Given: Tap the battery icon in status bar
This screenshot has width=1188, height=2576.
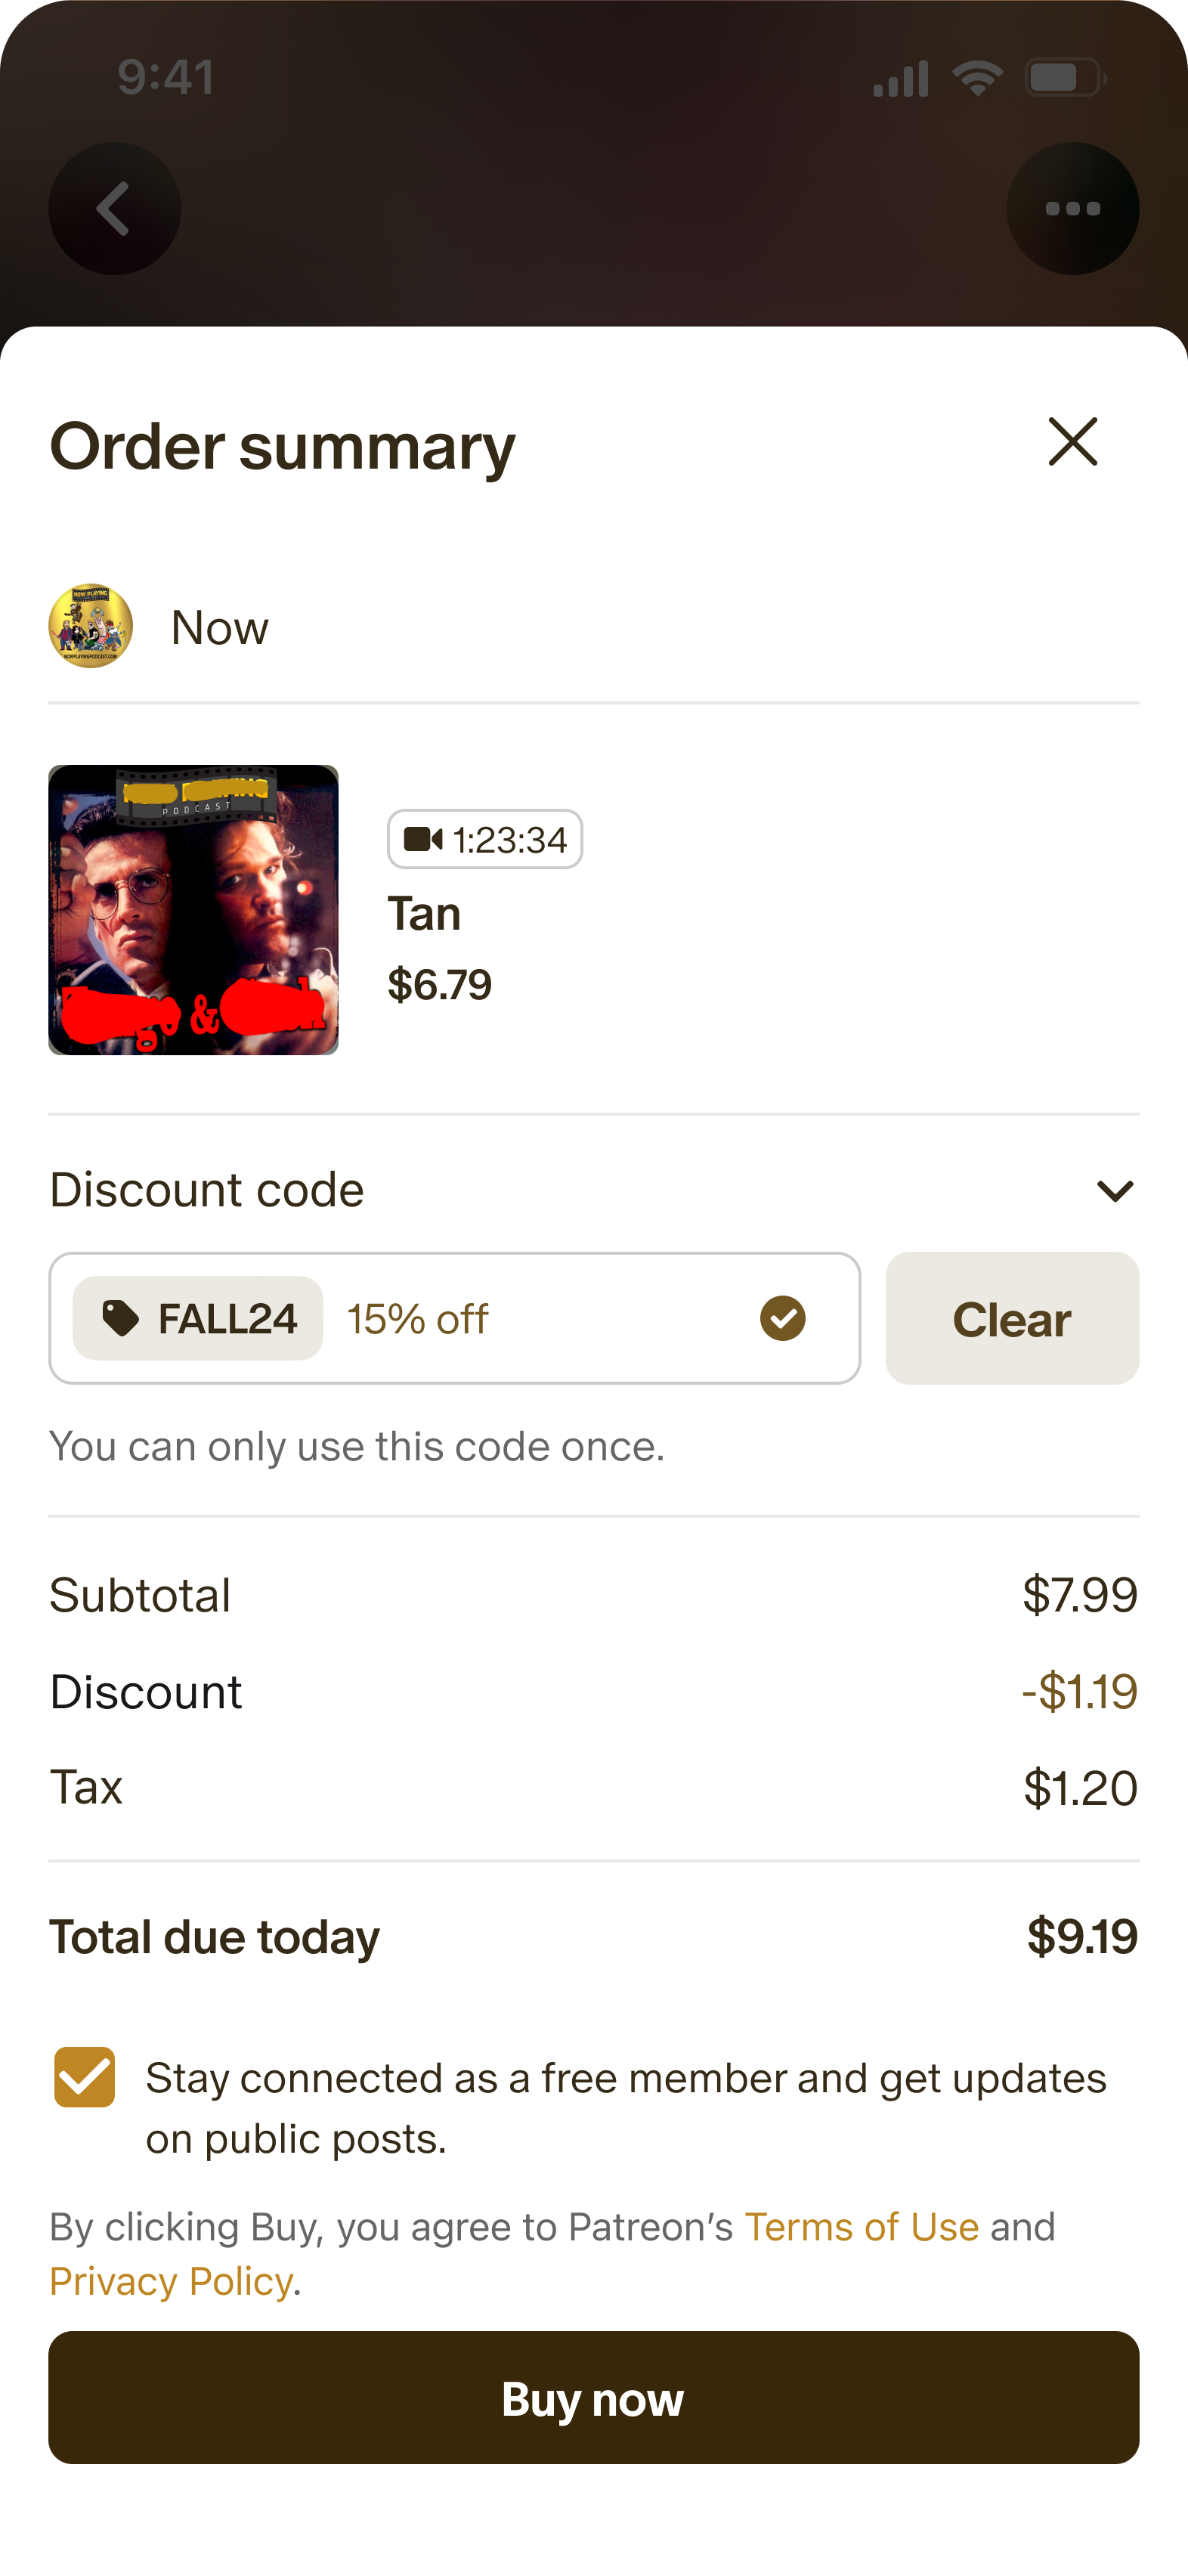Looking at the screenshot, I should pyautogui.click(x=1066, y=78).
